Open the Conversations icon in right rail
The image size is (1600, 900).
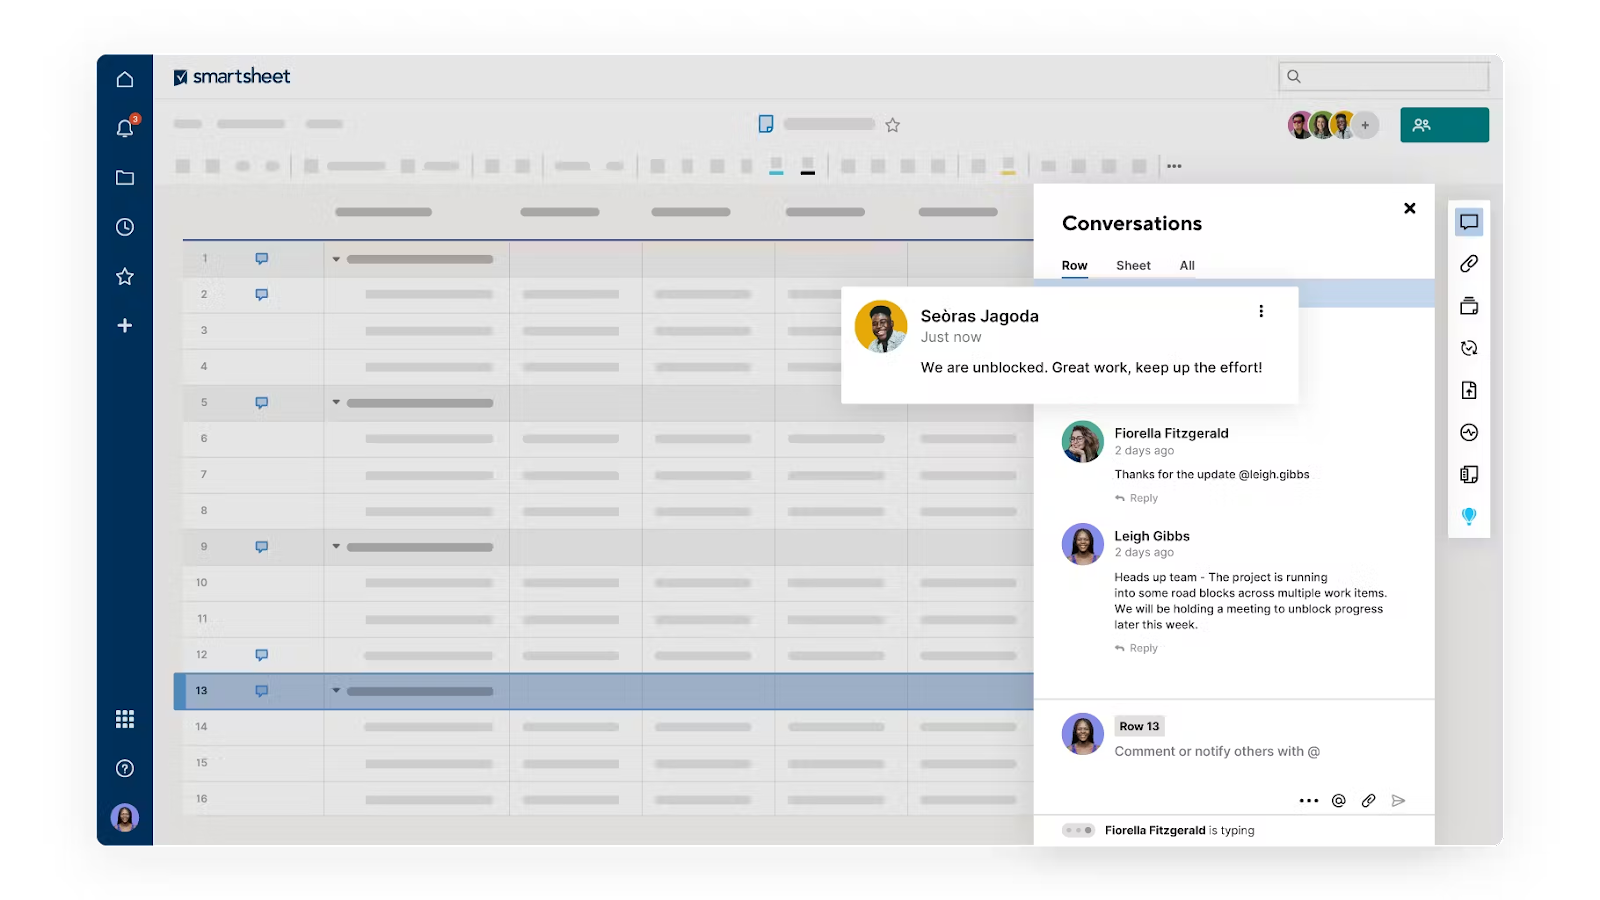coord(1469,222)
